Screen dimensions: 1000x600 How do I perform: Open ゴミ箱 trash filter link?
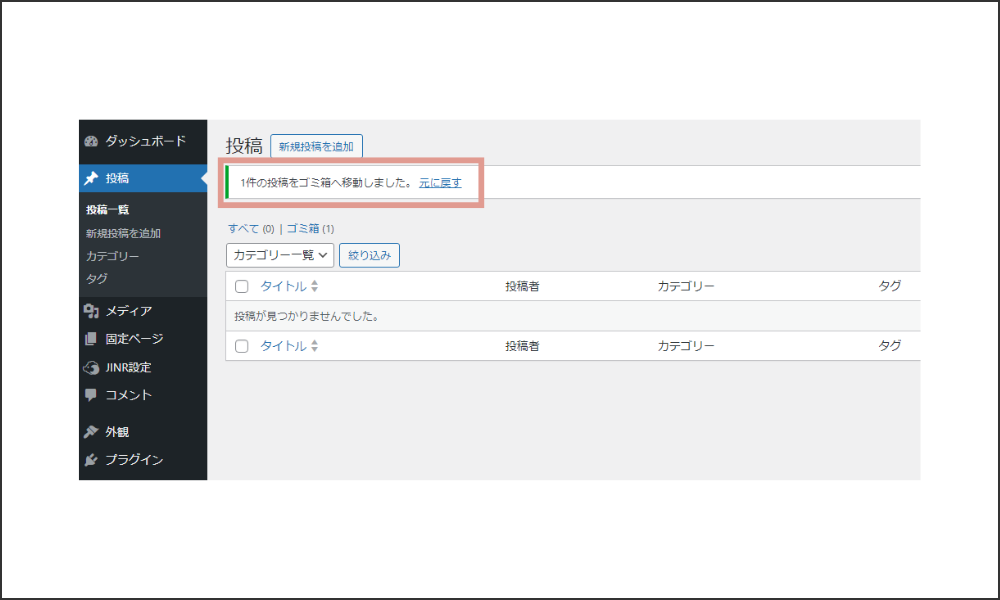tap(303, 228)
